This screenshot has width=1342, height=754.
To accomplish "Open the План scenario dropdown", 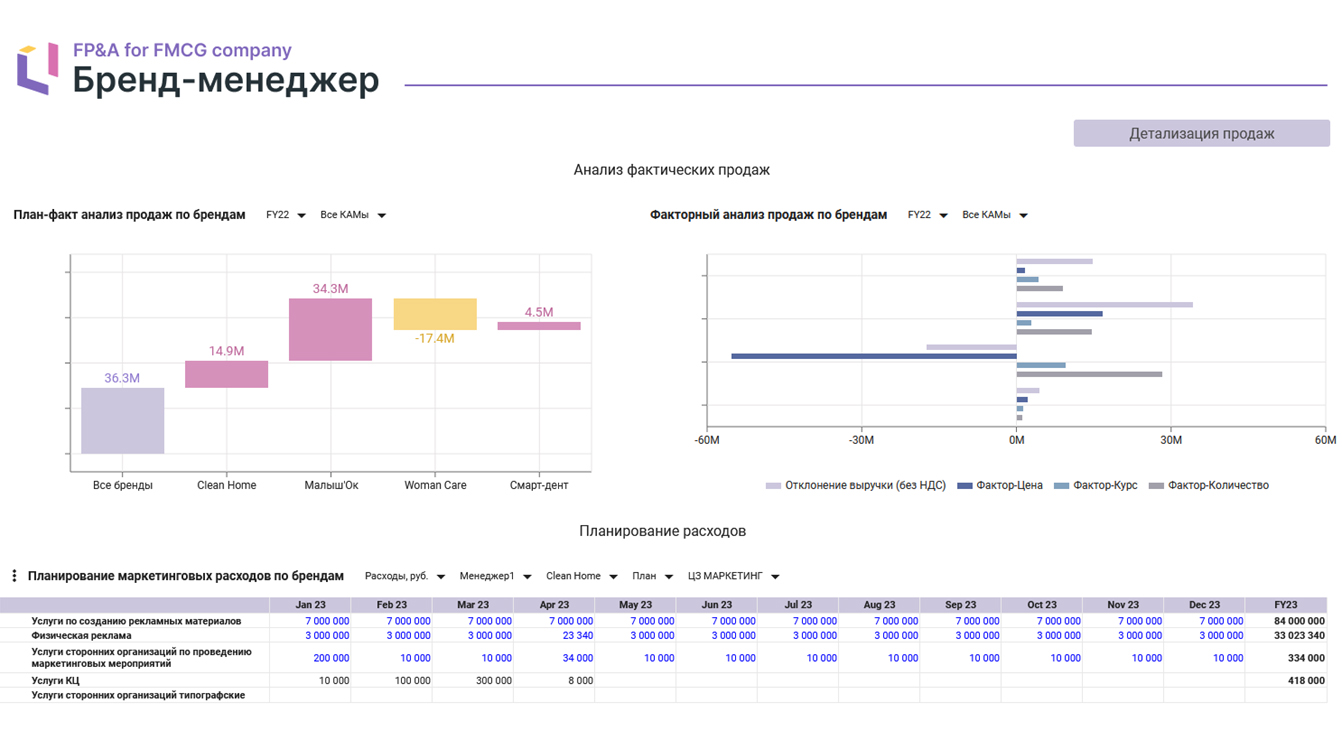I will 653,576.
